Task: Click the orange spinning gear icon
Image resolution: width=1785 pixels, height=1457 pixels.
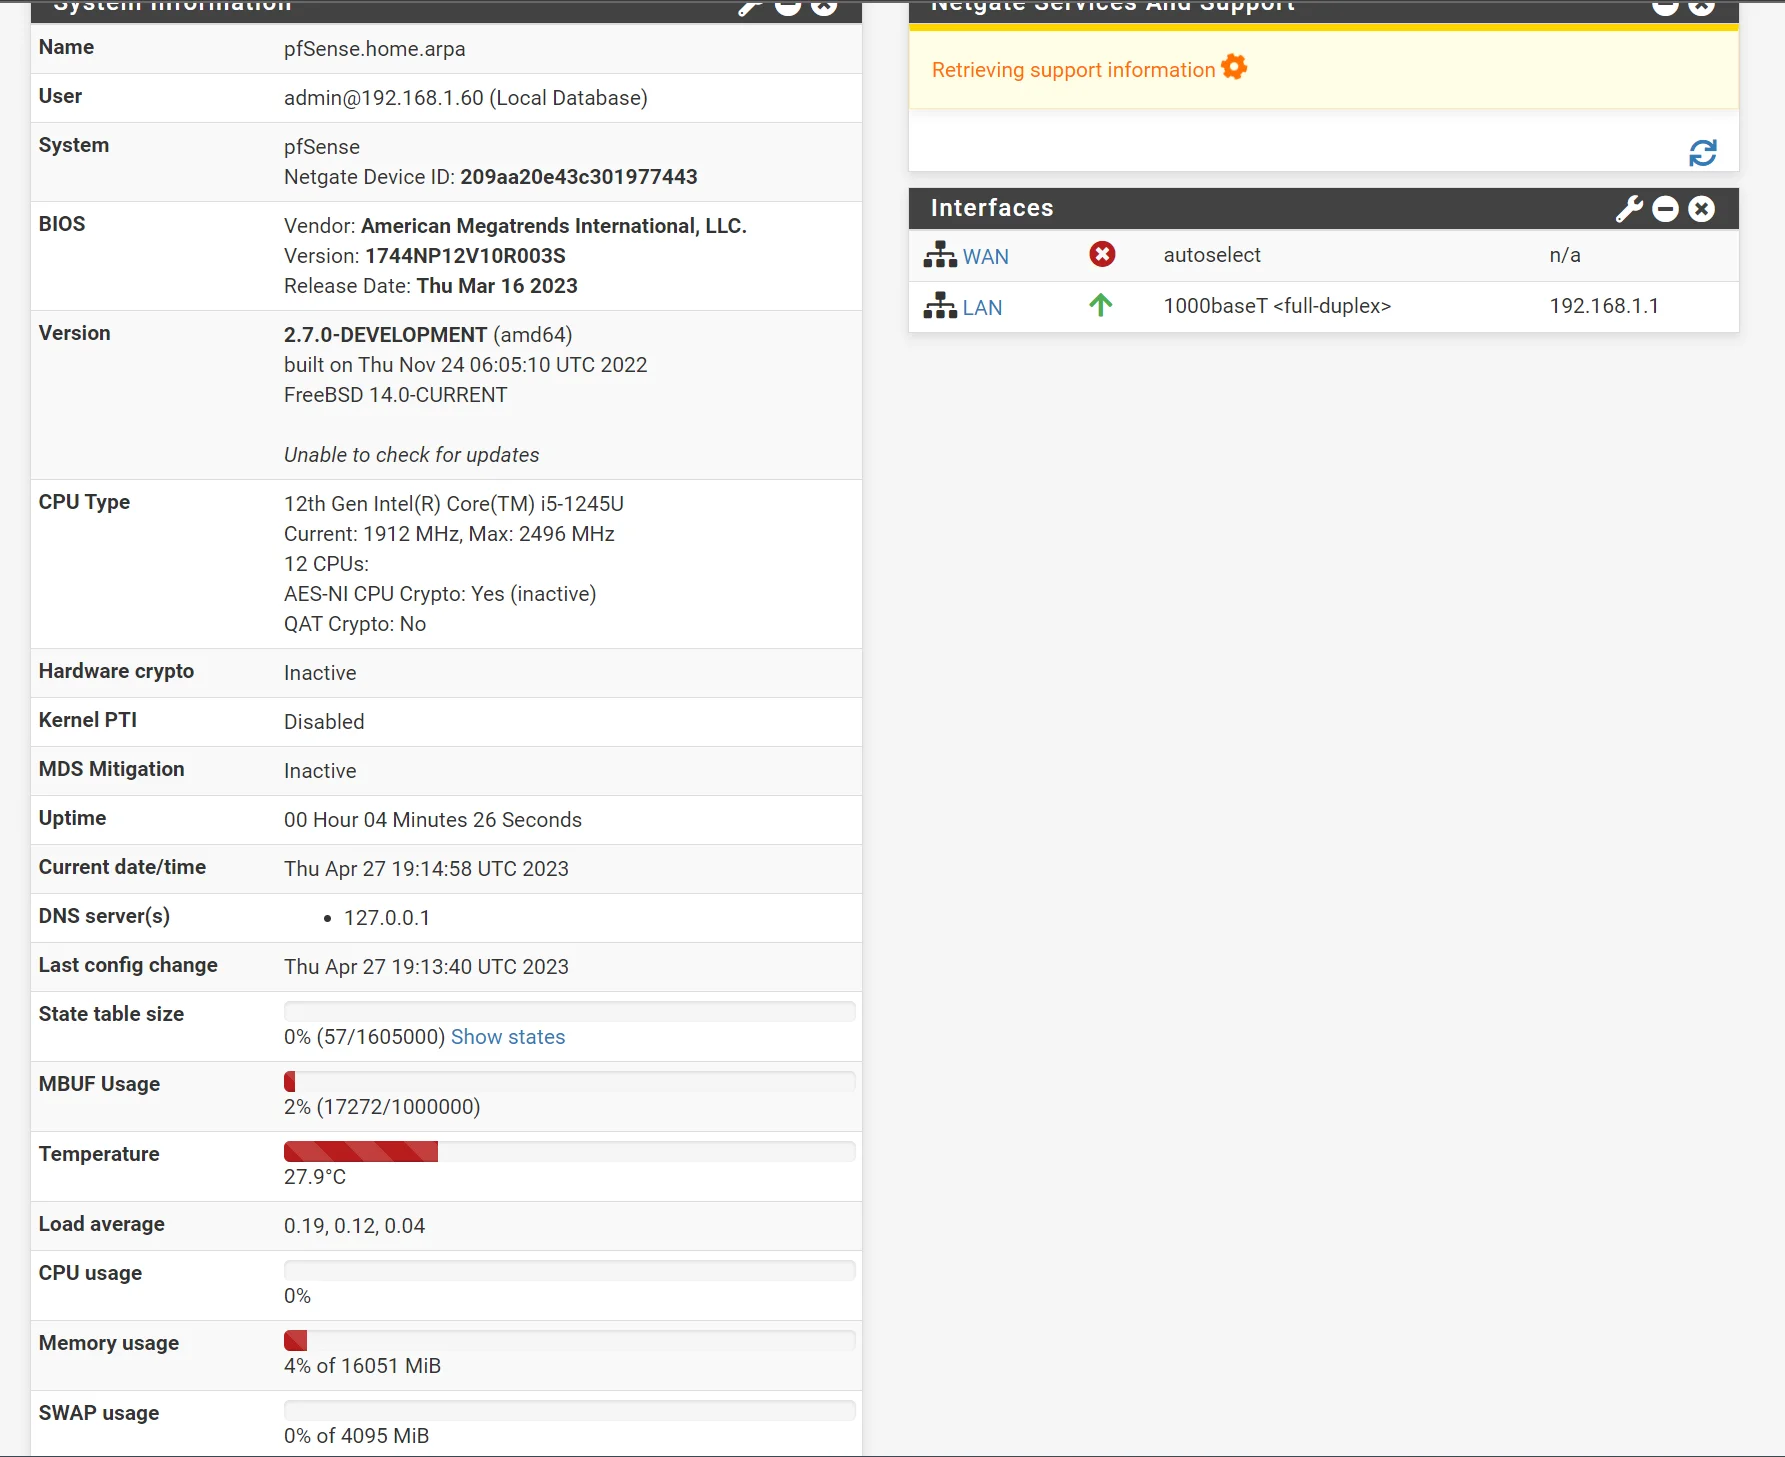Action: 1234,67
